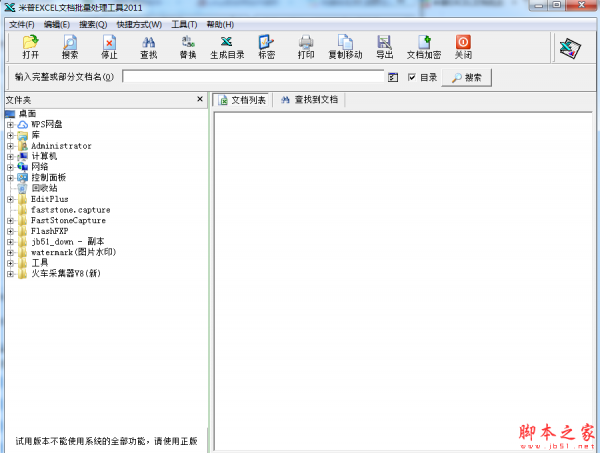Image resolution: width=600 pixels, height=453 pixels.
Task: Expand the watermark(图片水印) folder node
Action: 10,253
